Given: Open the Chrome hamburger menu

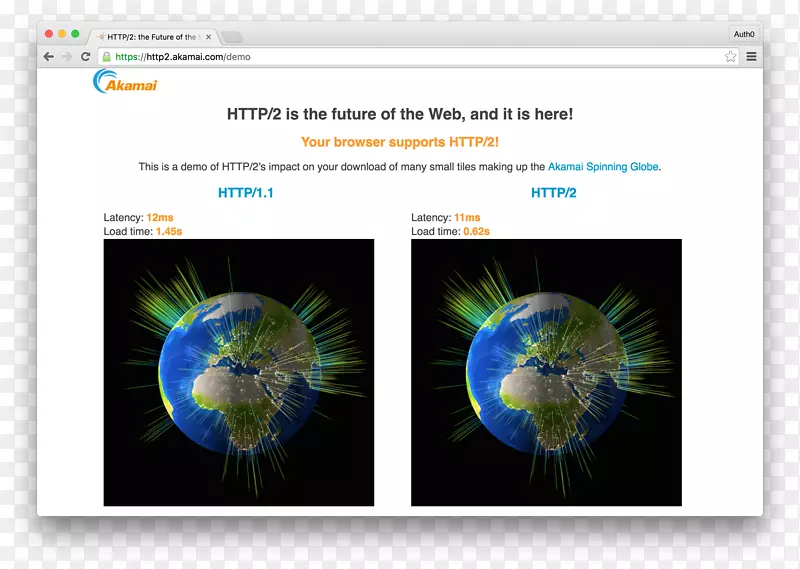Looking at the screenshot, I should [x=752, y=57].
